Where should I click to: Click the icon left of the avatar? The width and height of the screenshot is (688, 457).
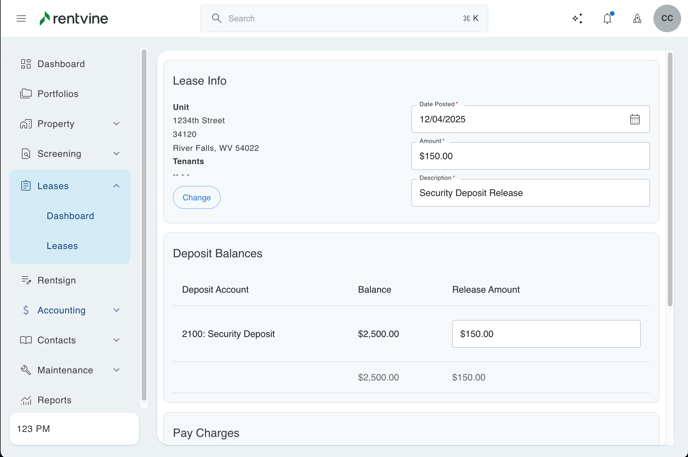637,18
